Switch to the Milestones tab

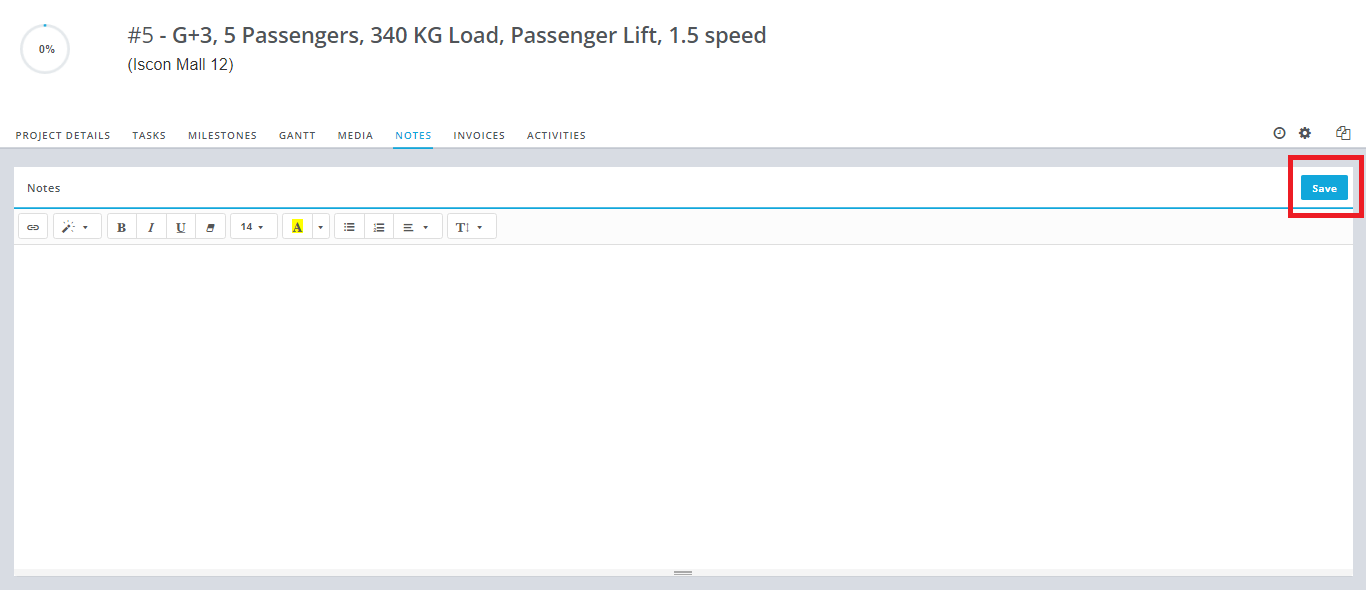point(222,135)
